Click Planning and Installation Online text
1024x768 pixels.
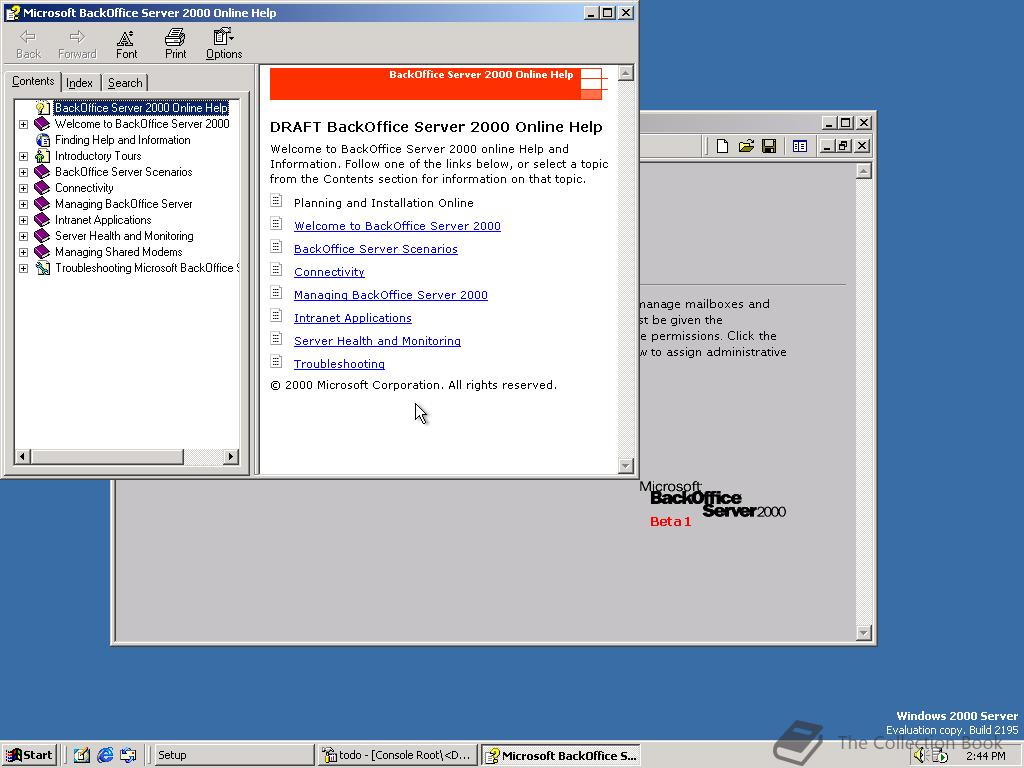(x=383, y=203)
